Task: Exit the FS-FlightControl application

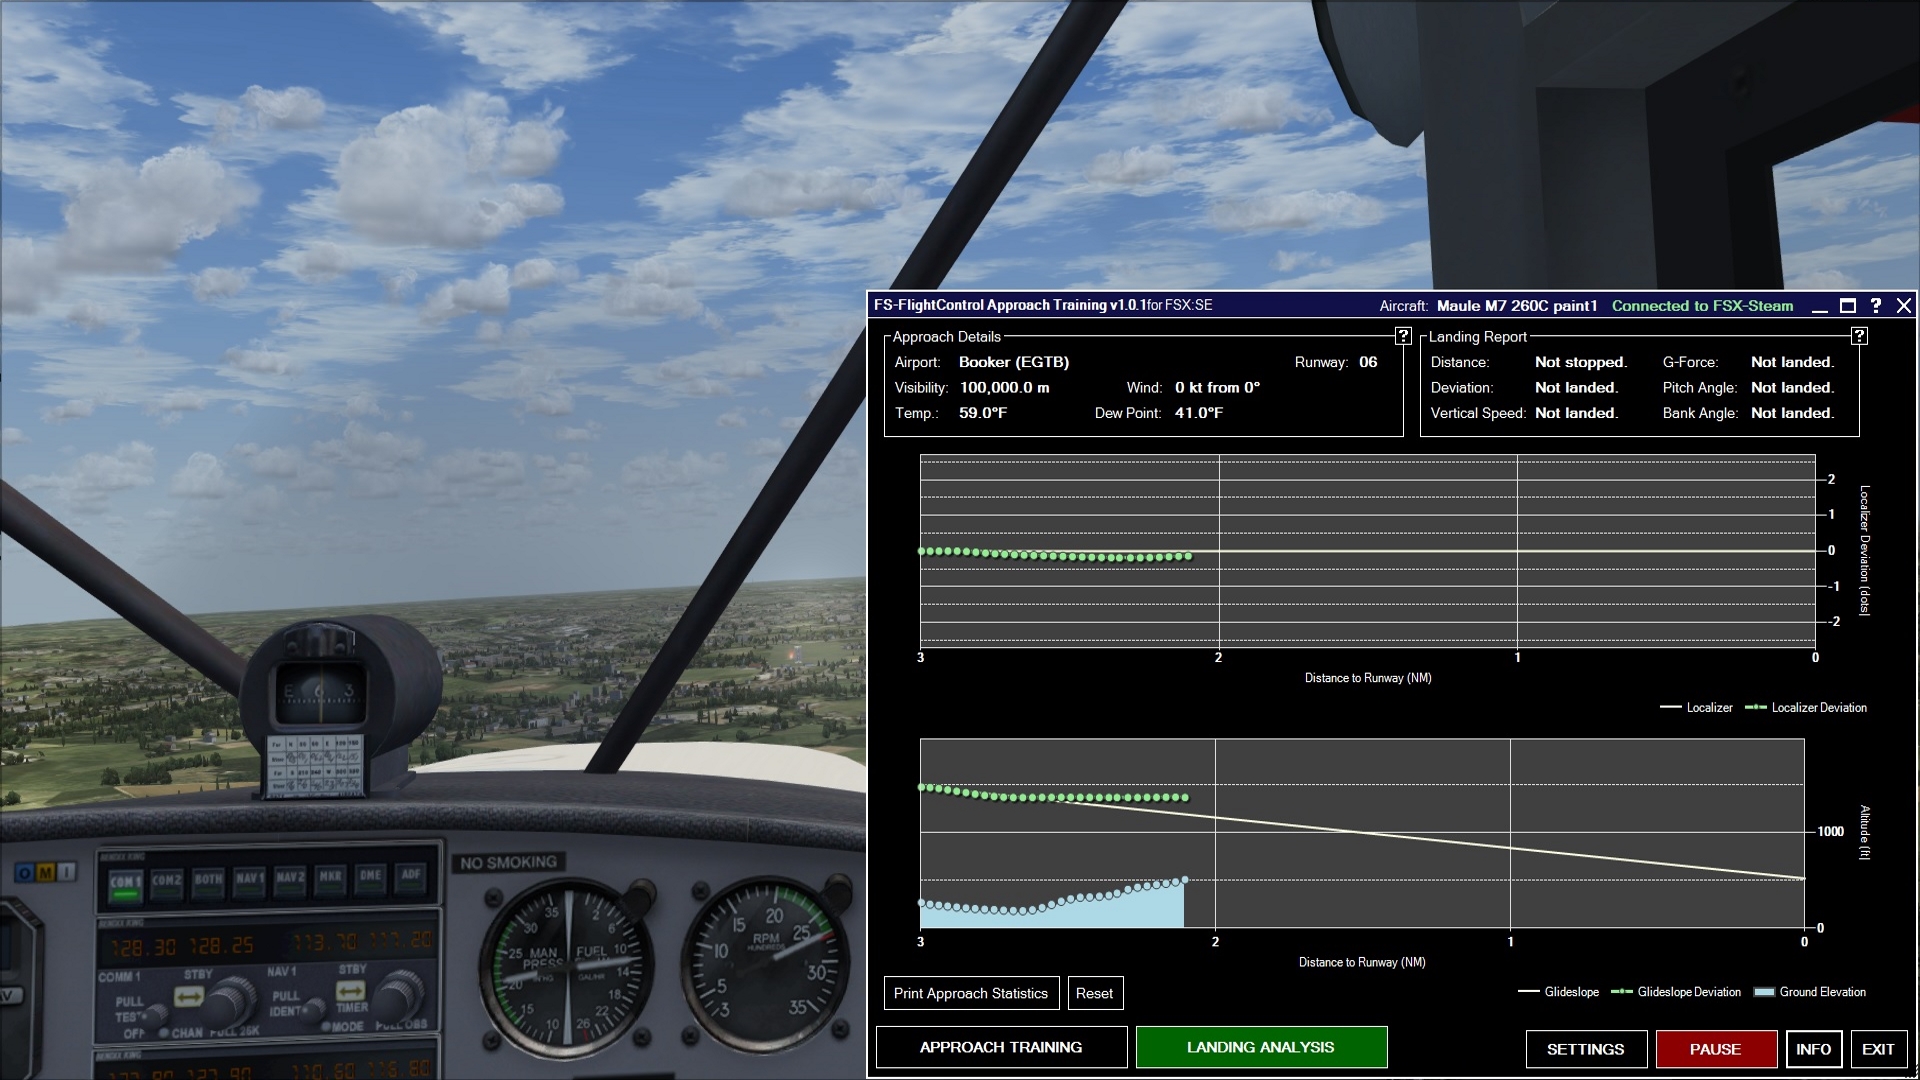Action: [x=1878, y=1048]
